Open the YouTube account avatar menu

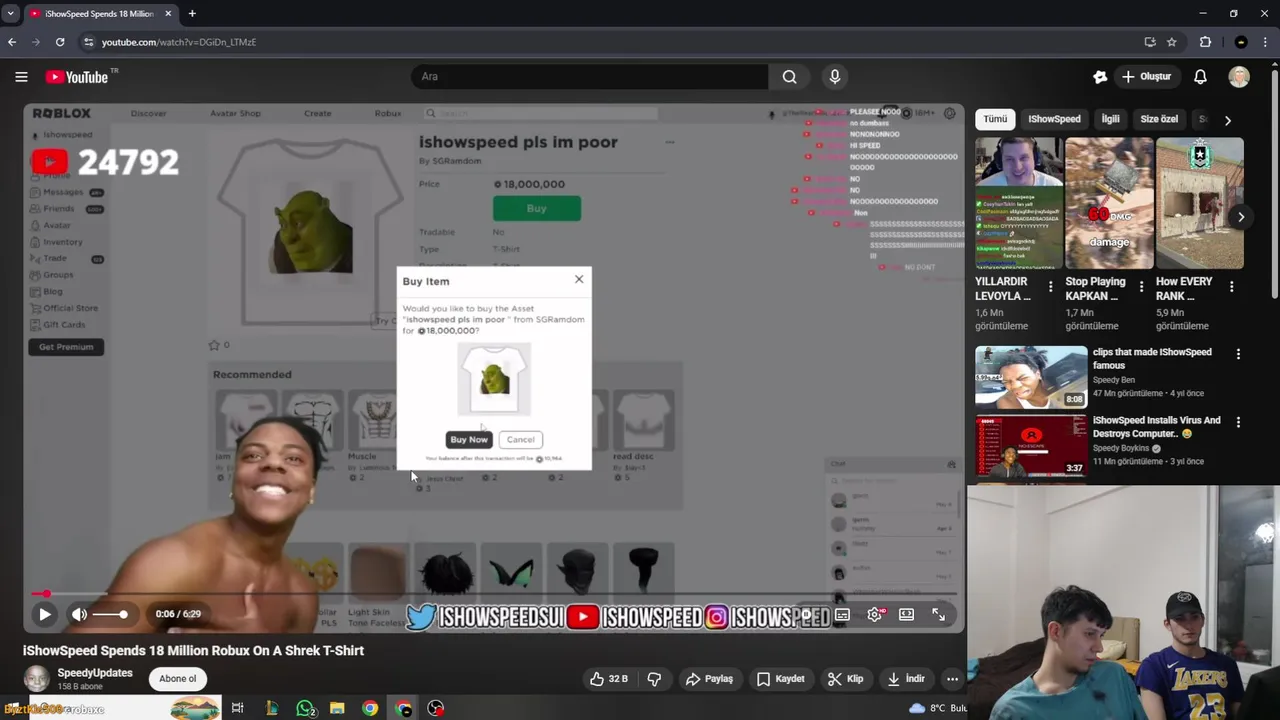(1239, 77)
